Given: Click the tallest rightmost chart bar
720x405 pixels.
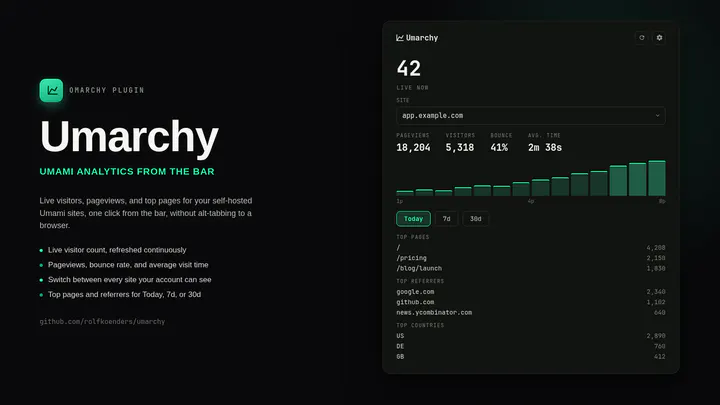Looking at the screenshot, I should [x=657, y=178].
